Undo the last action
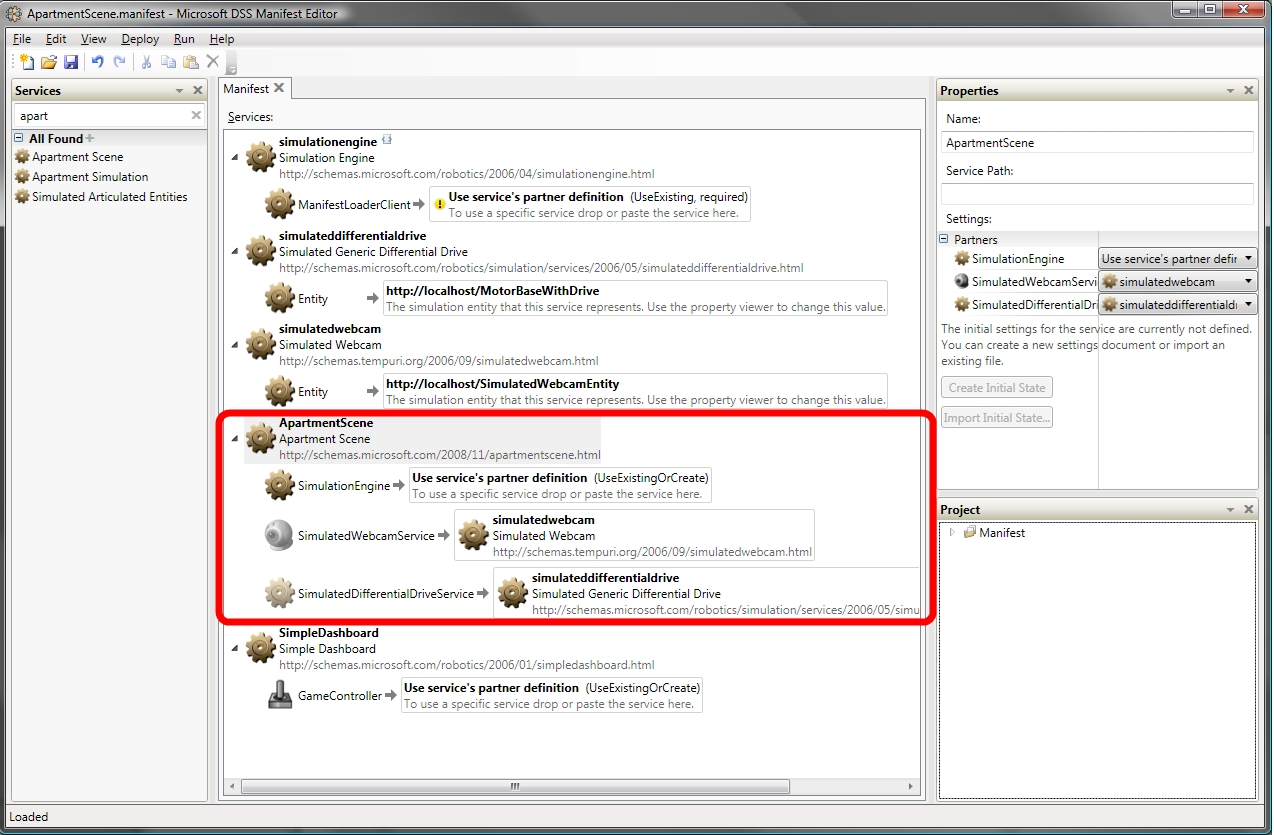The image size is (1274, 835). 98,62
